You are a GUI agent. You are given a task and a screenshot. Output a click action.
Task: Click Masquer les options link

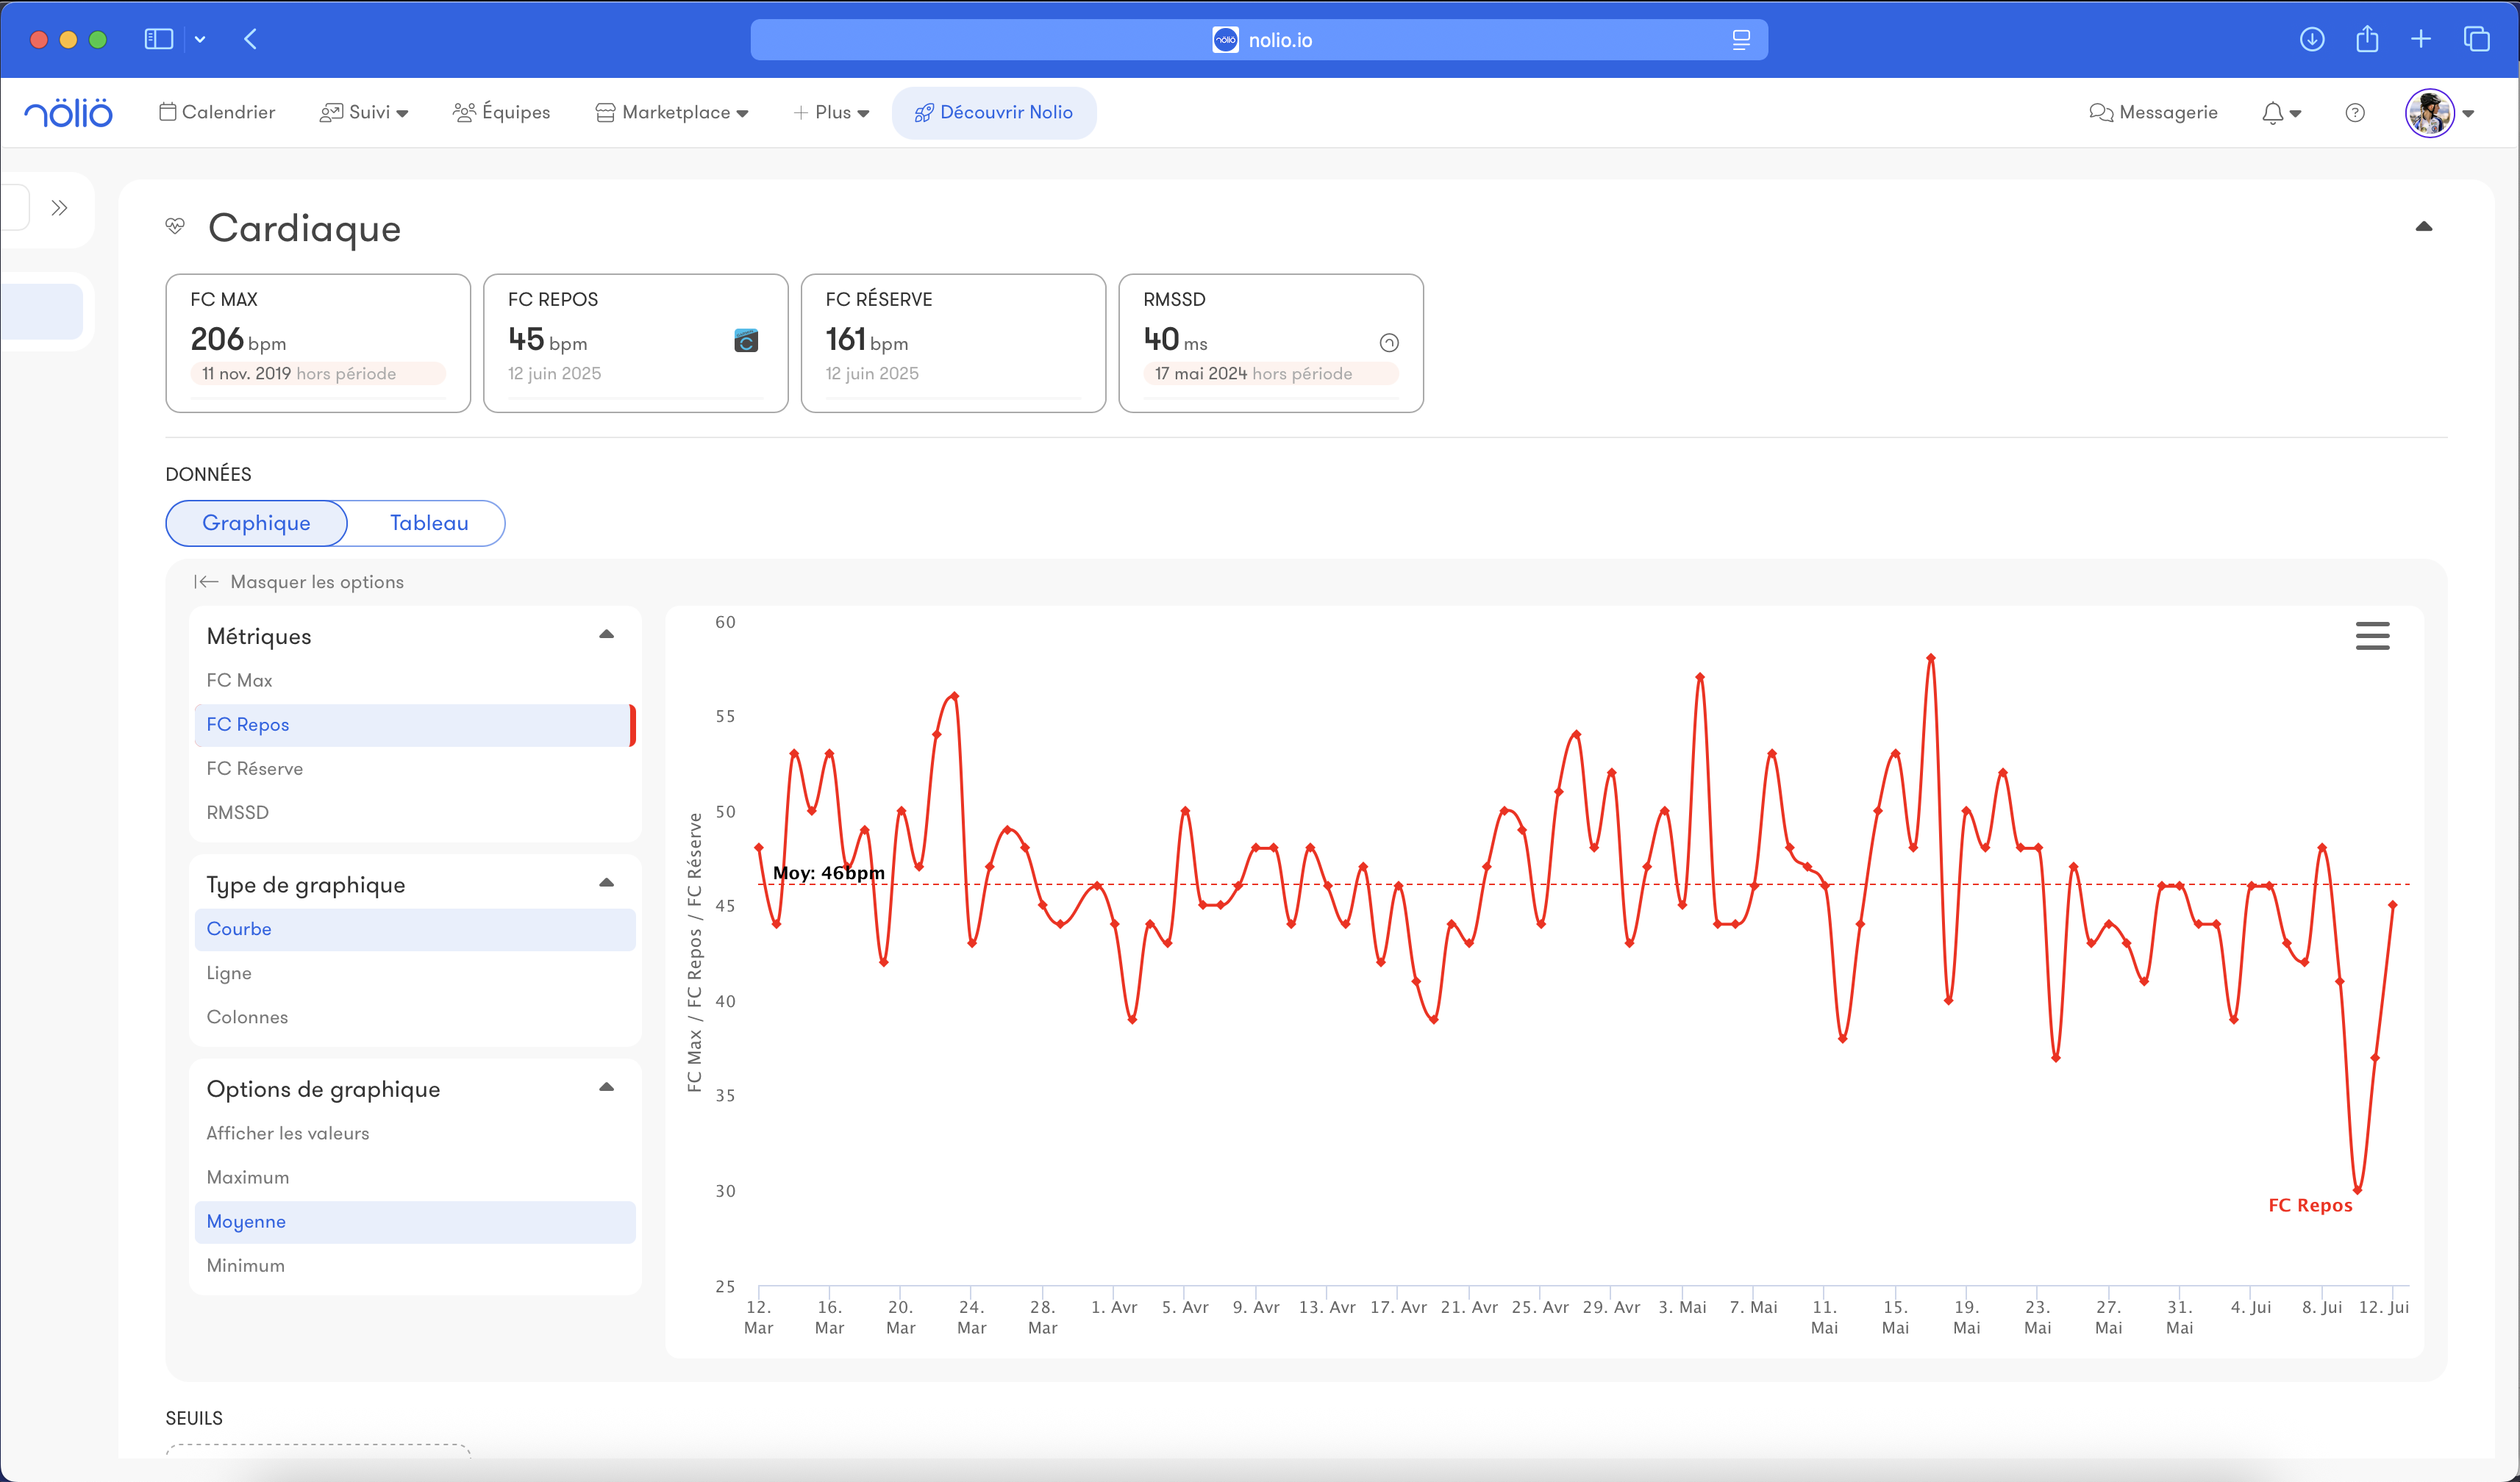point(299,582)
